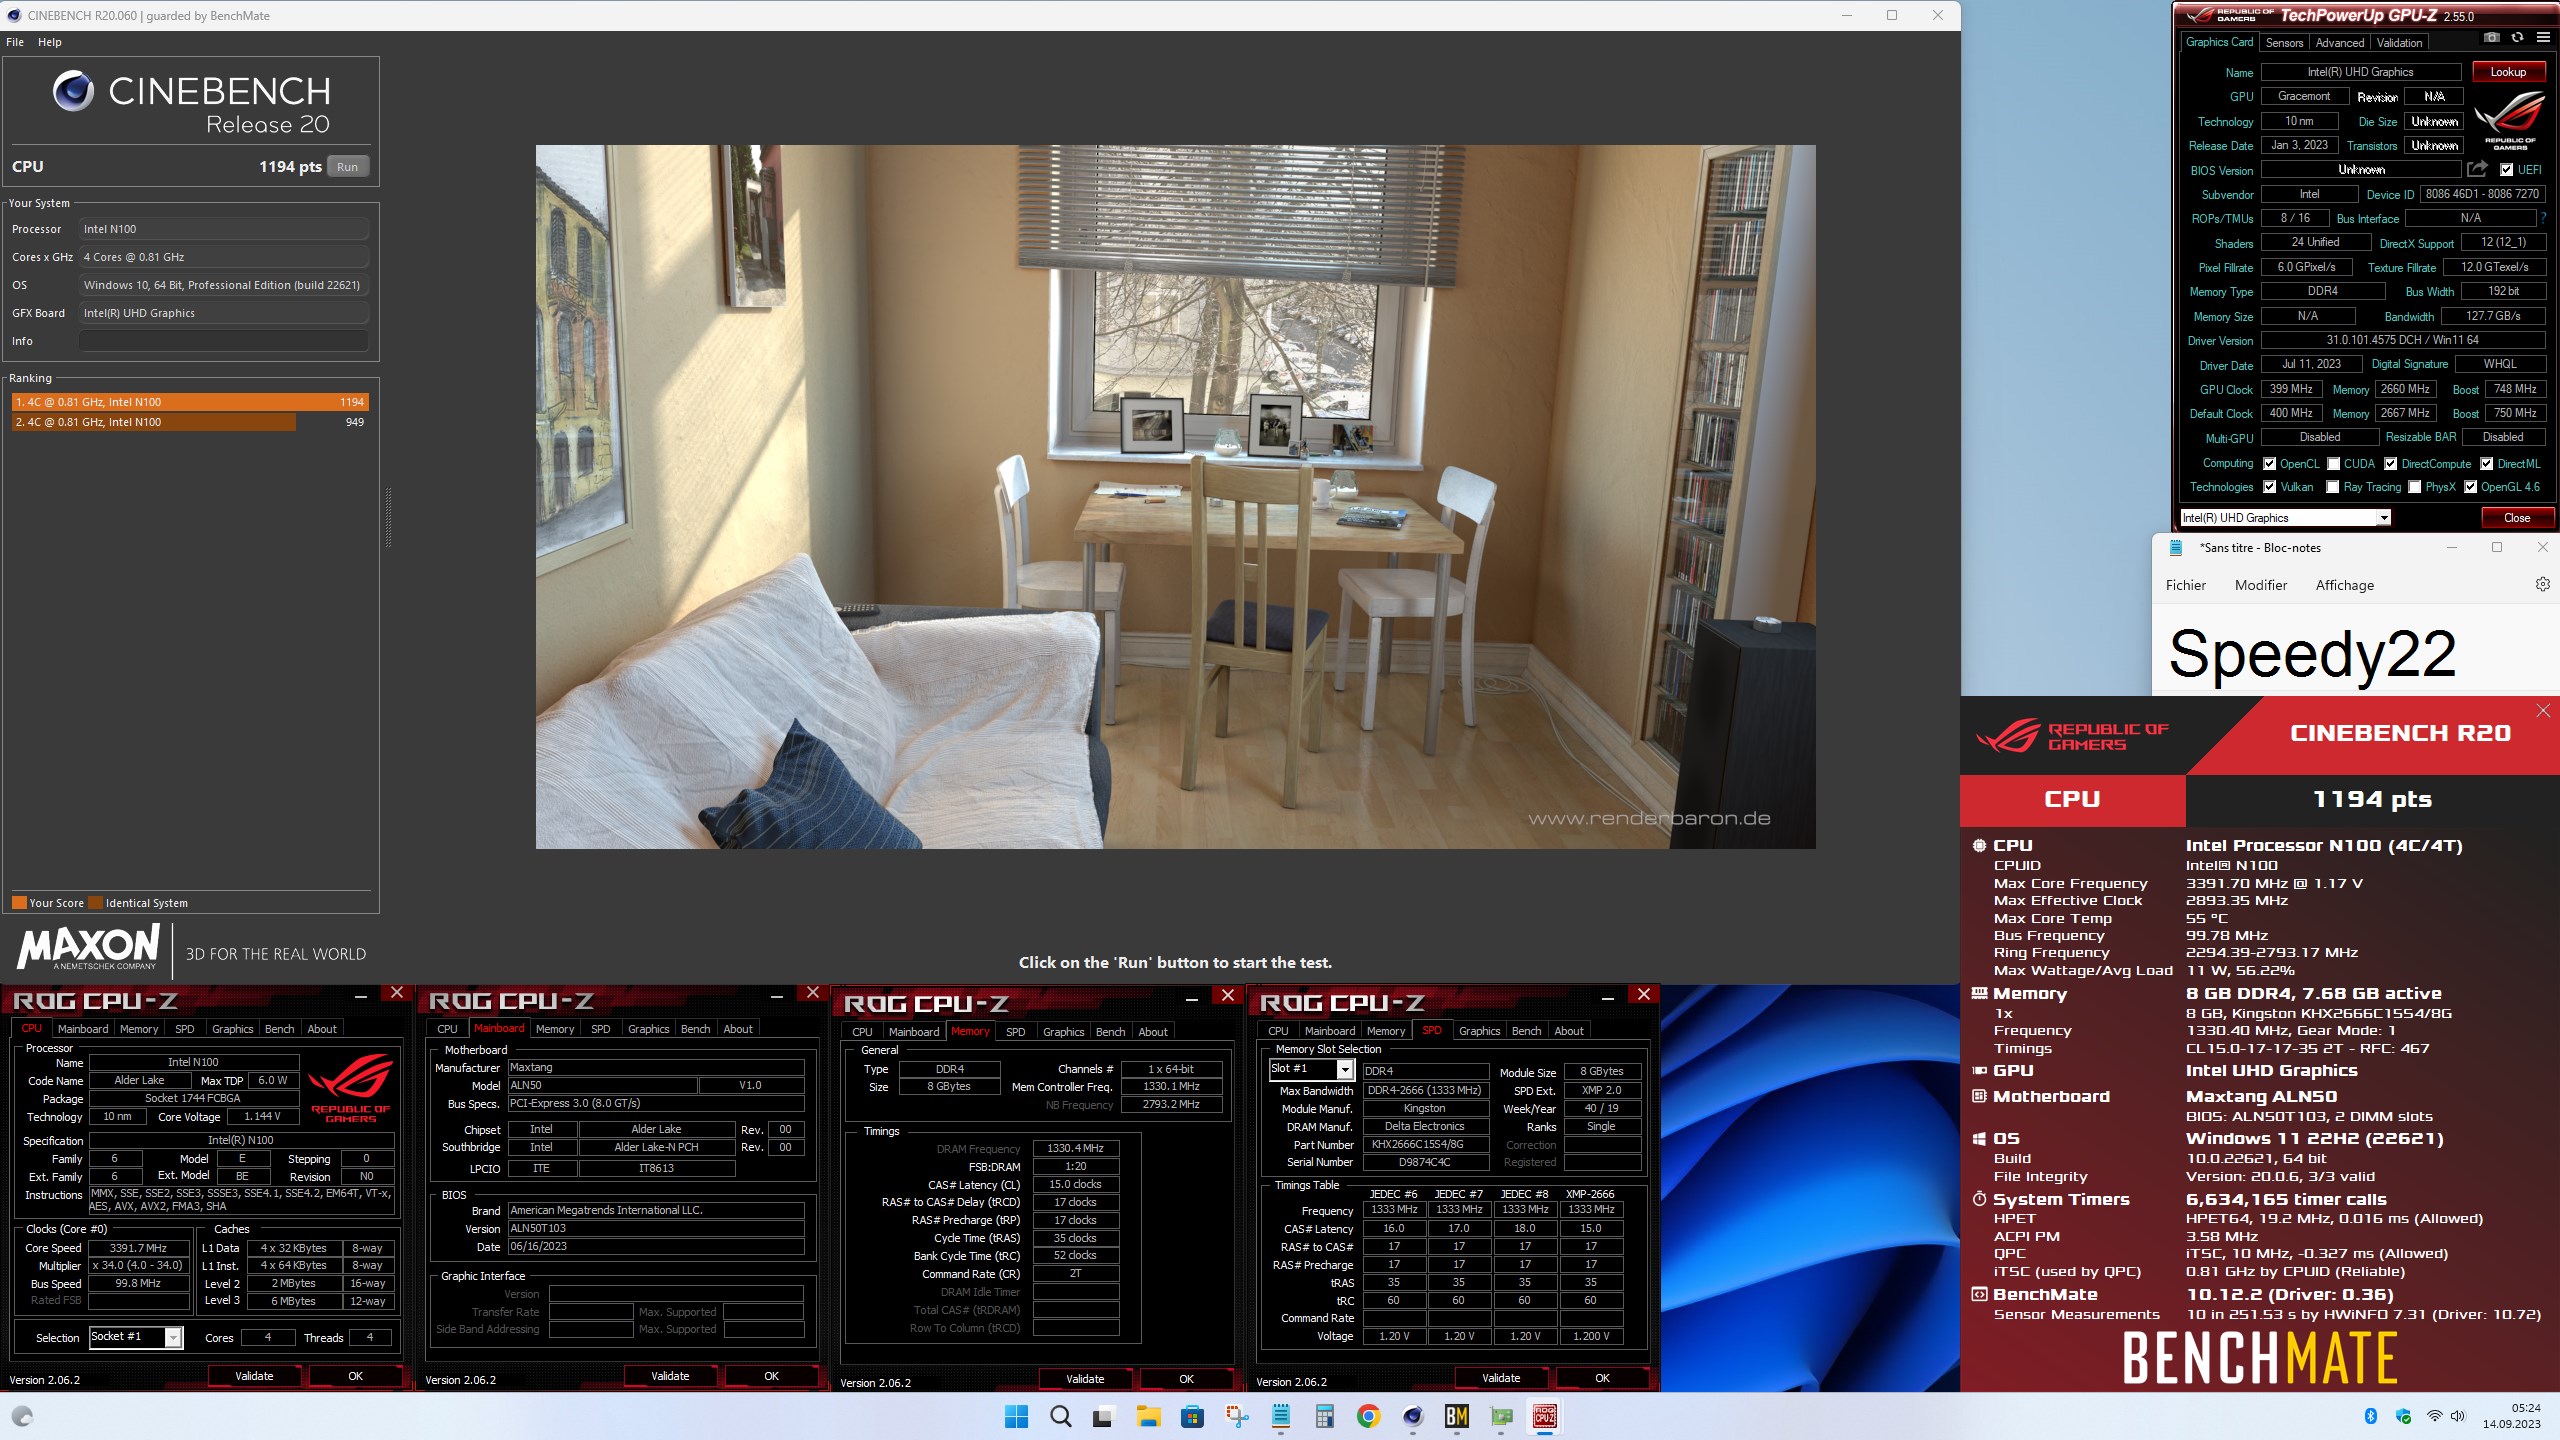Open taskbar Search icon
This screenshot has width=2560, height=1440.
1060,1416
